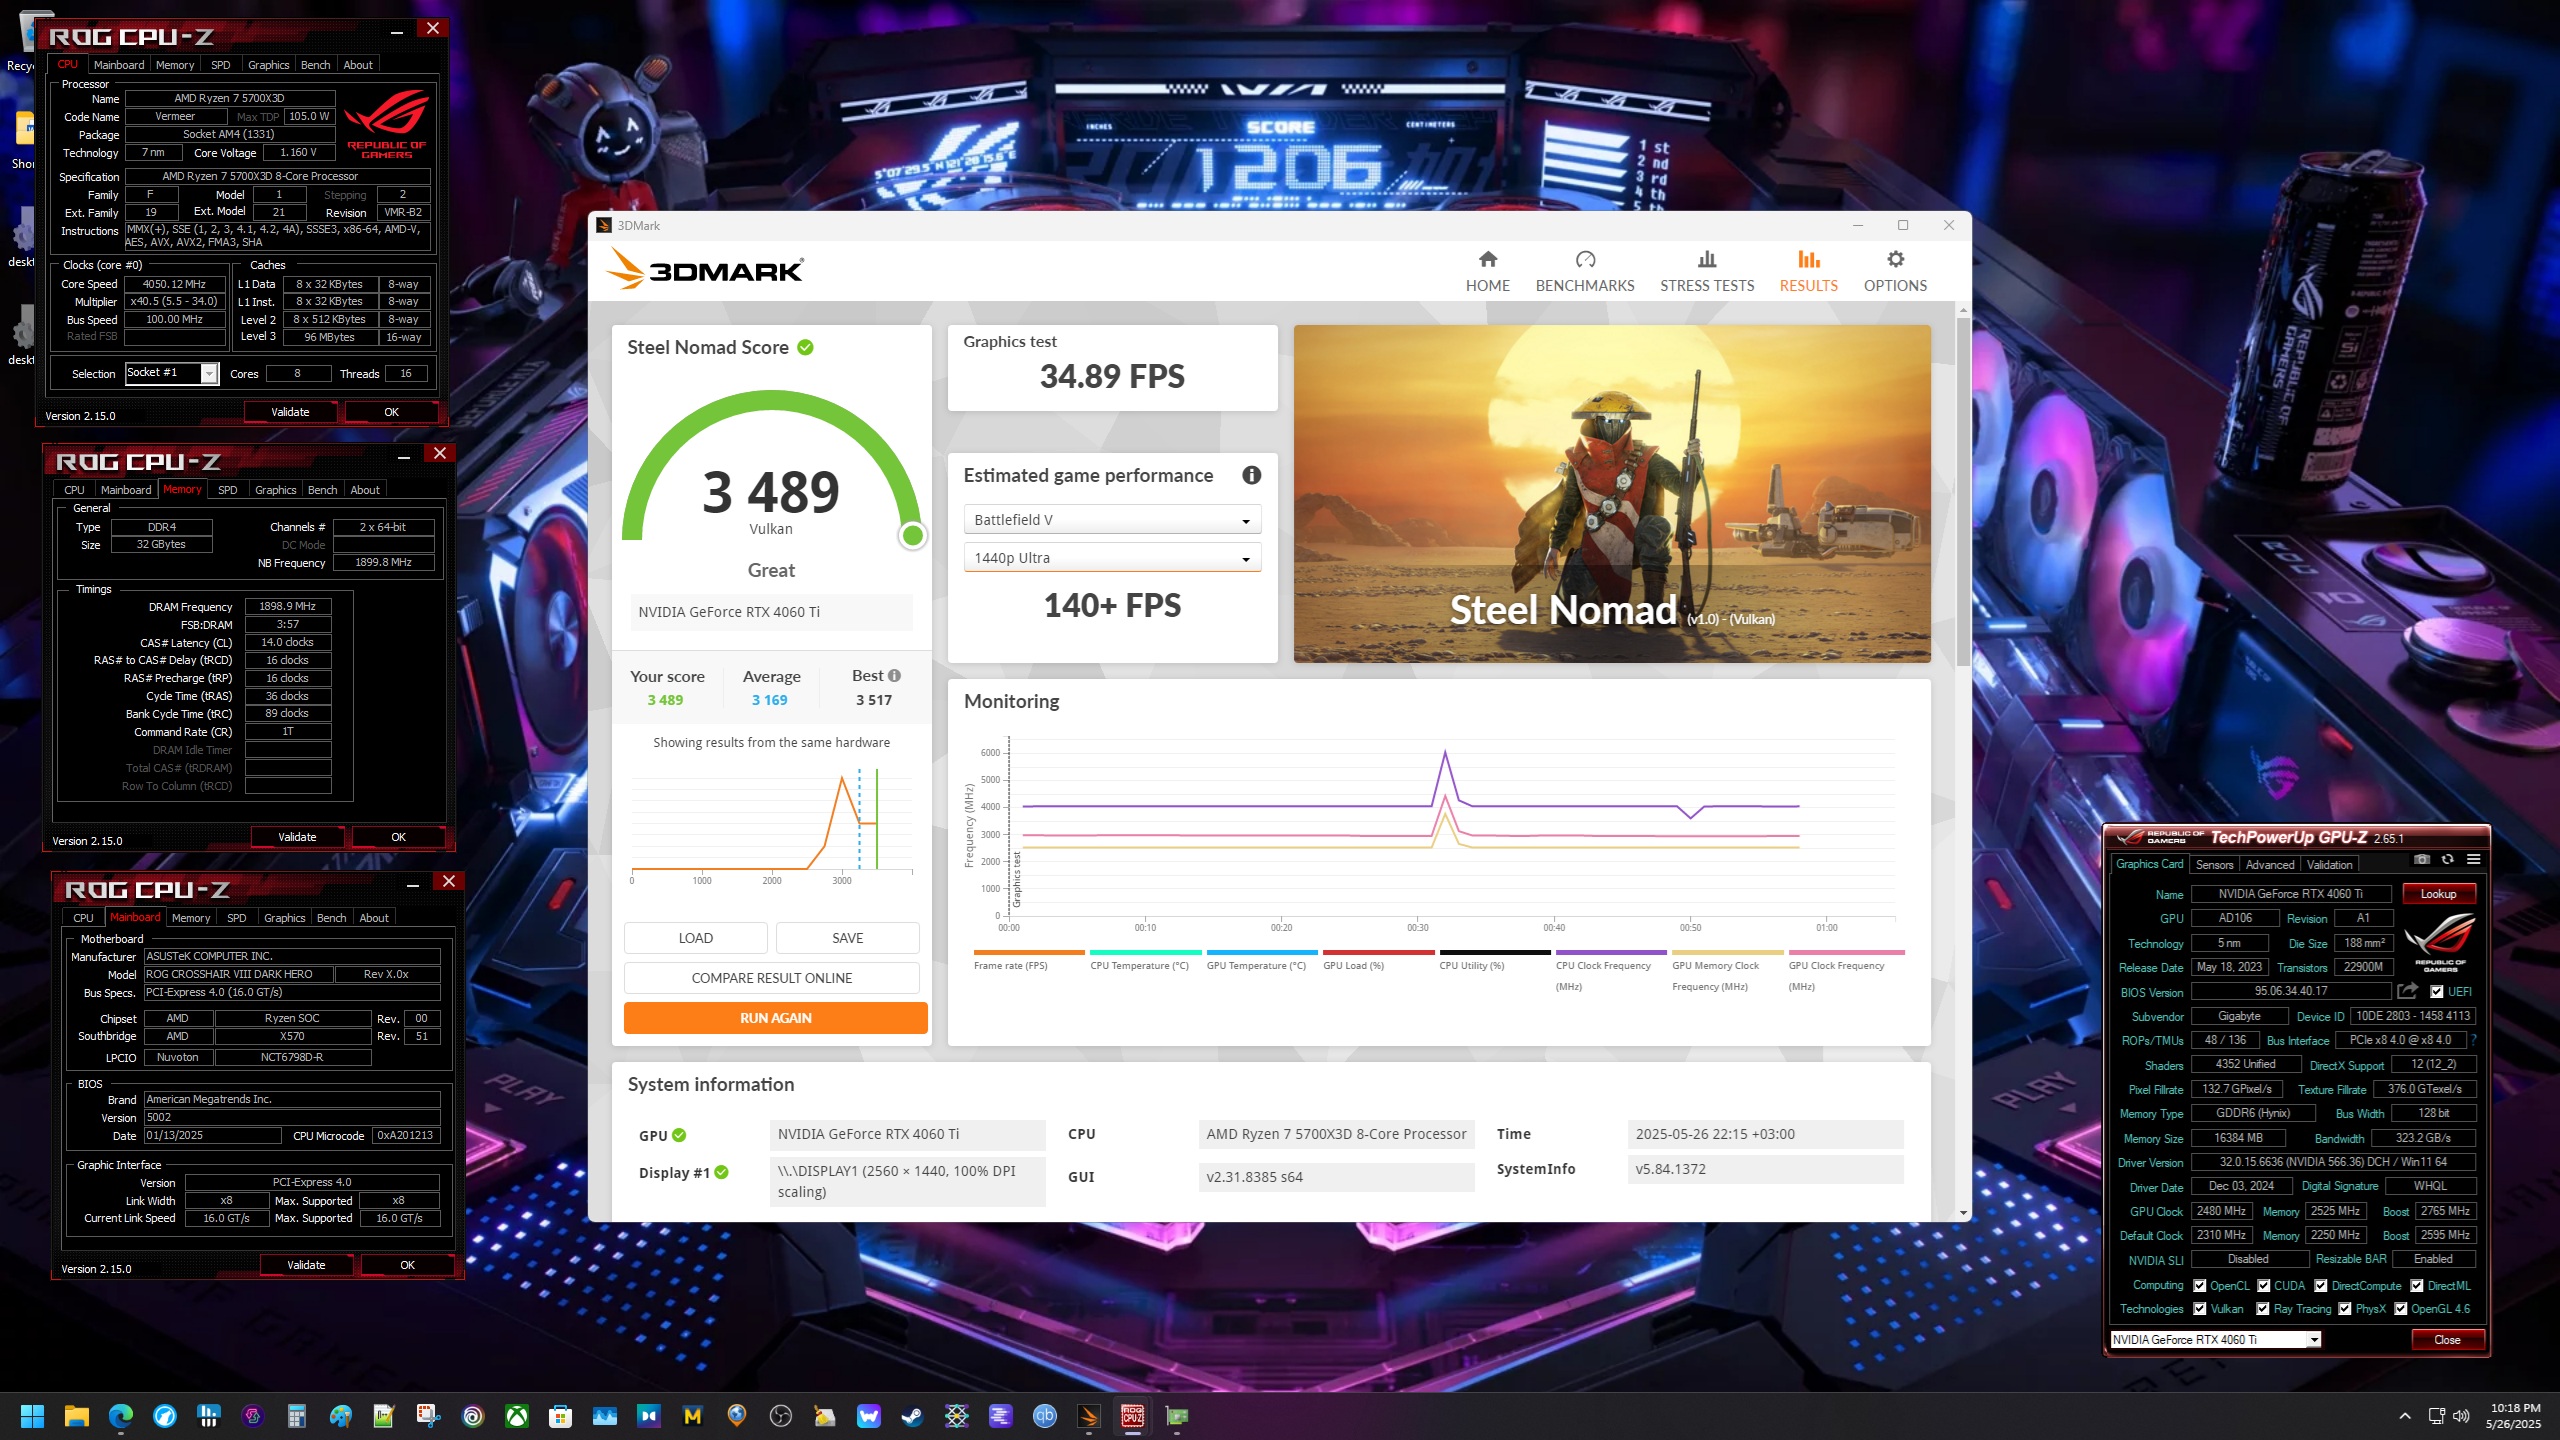The image size is (2560, 1440).
Task: Click the BIOS export share icon in GPU-Z
Action: click(2407, 991)
